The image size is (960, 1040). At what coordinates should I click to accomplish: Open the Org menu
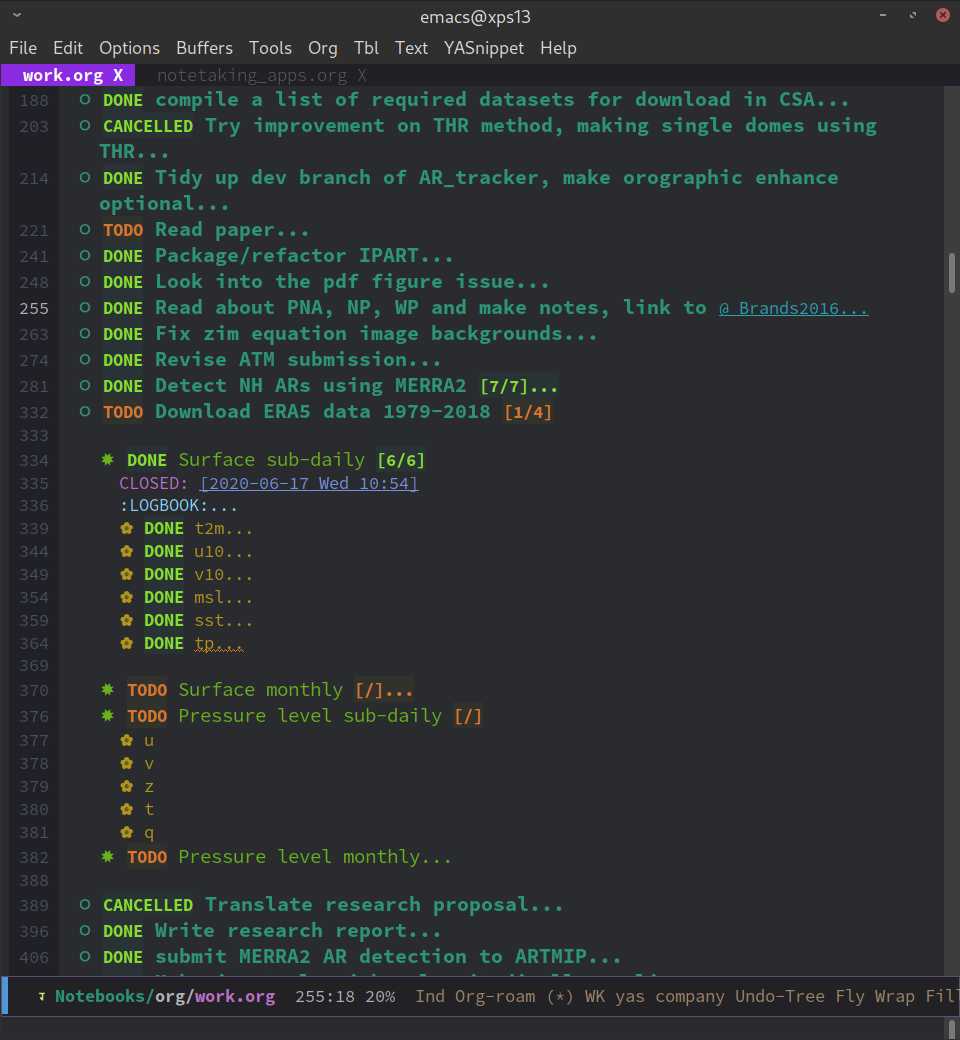coord(322,47)
